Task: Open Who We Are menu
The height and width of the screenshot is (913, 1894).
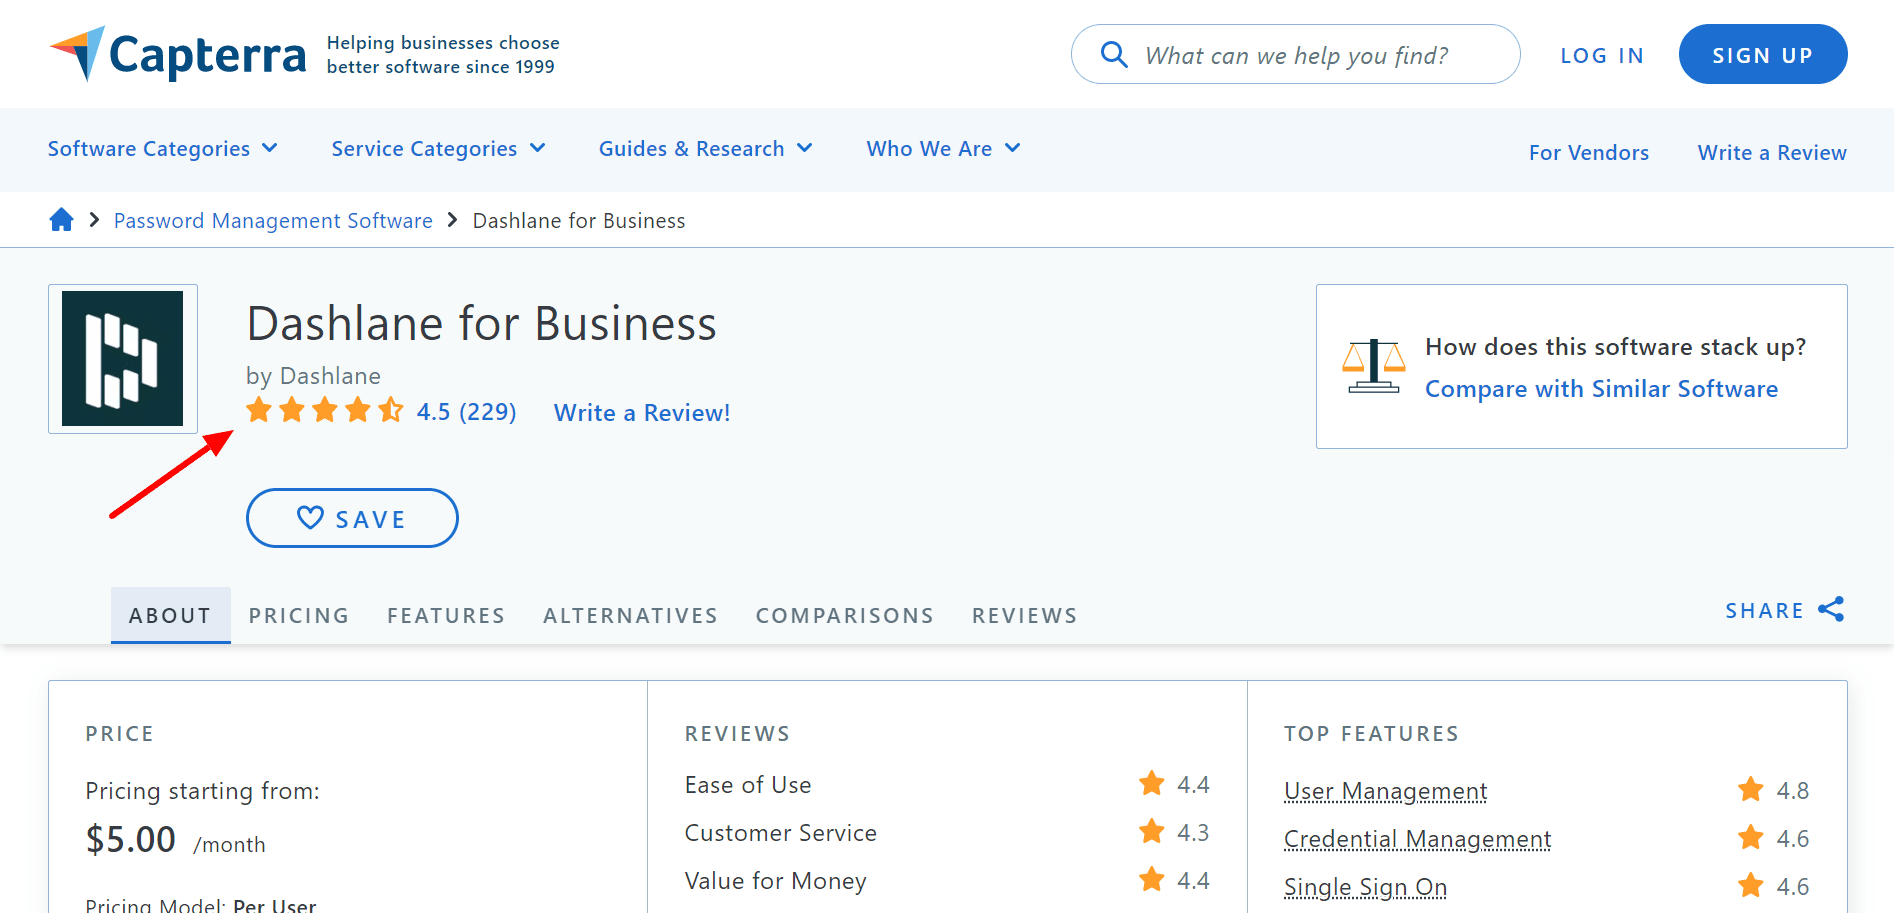Action: 944,148
